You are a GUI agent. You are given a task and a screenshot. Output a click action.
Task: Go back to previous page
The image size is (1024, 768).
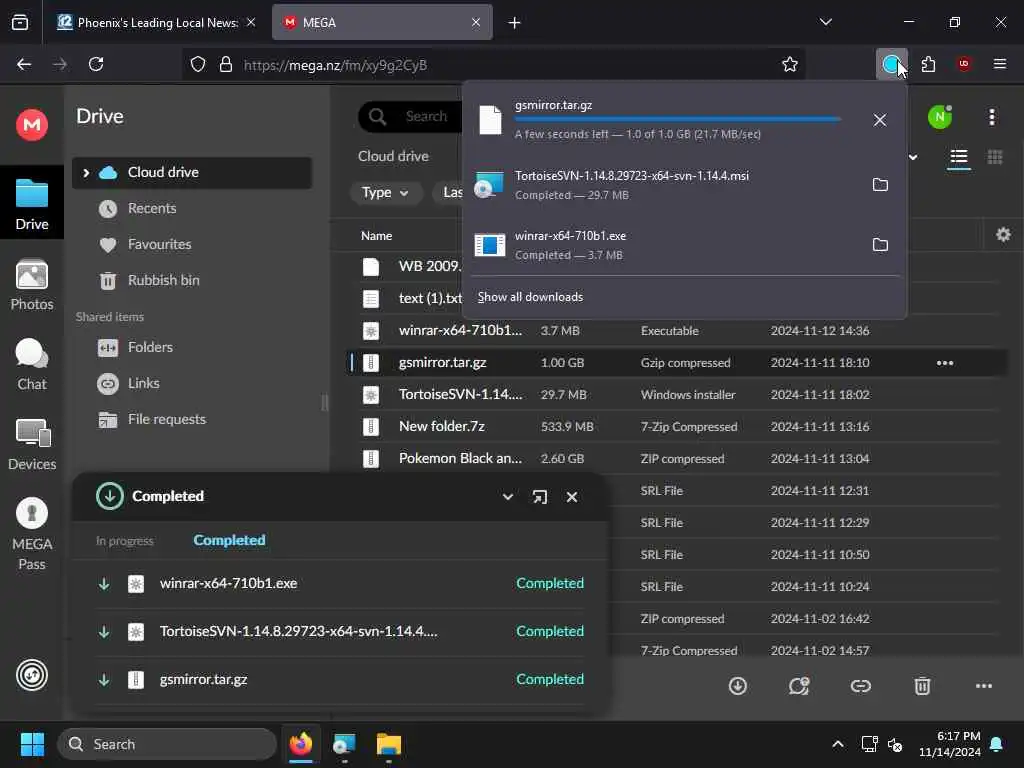tap(24, 64)
